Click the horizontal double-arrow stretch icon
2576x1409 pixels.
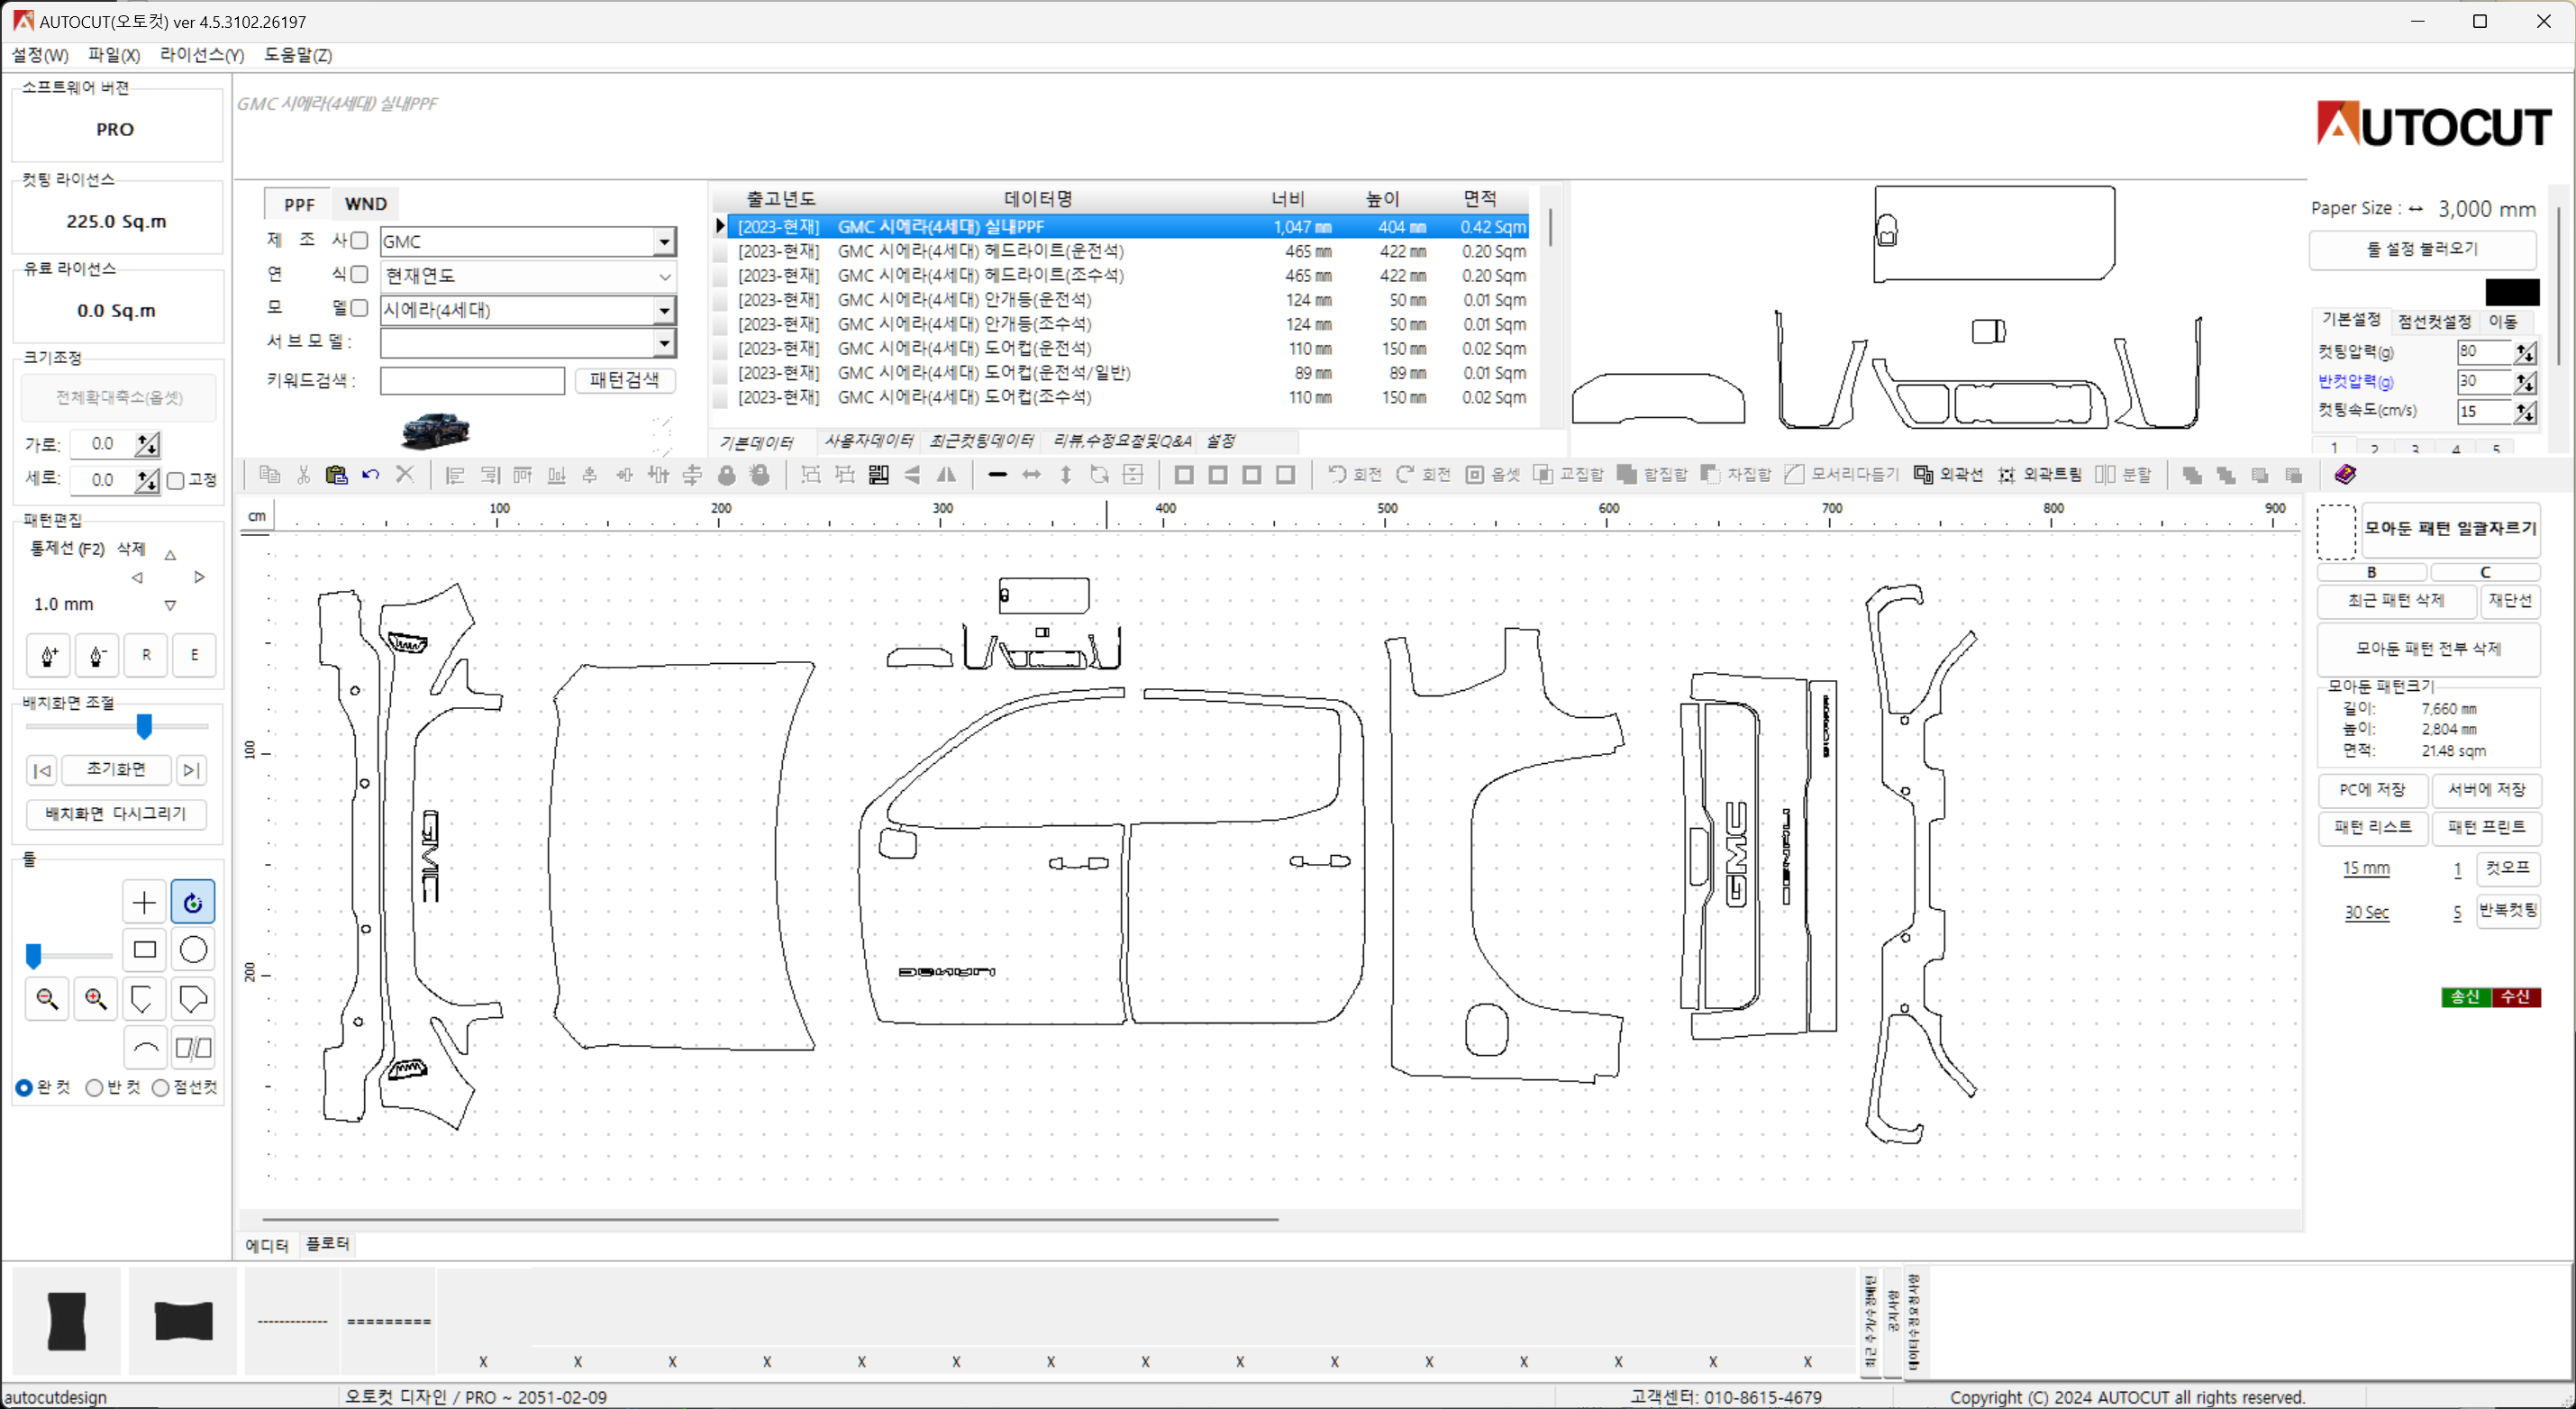1031,475
